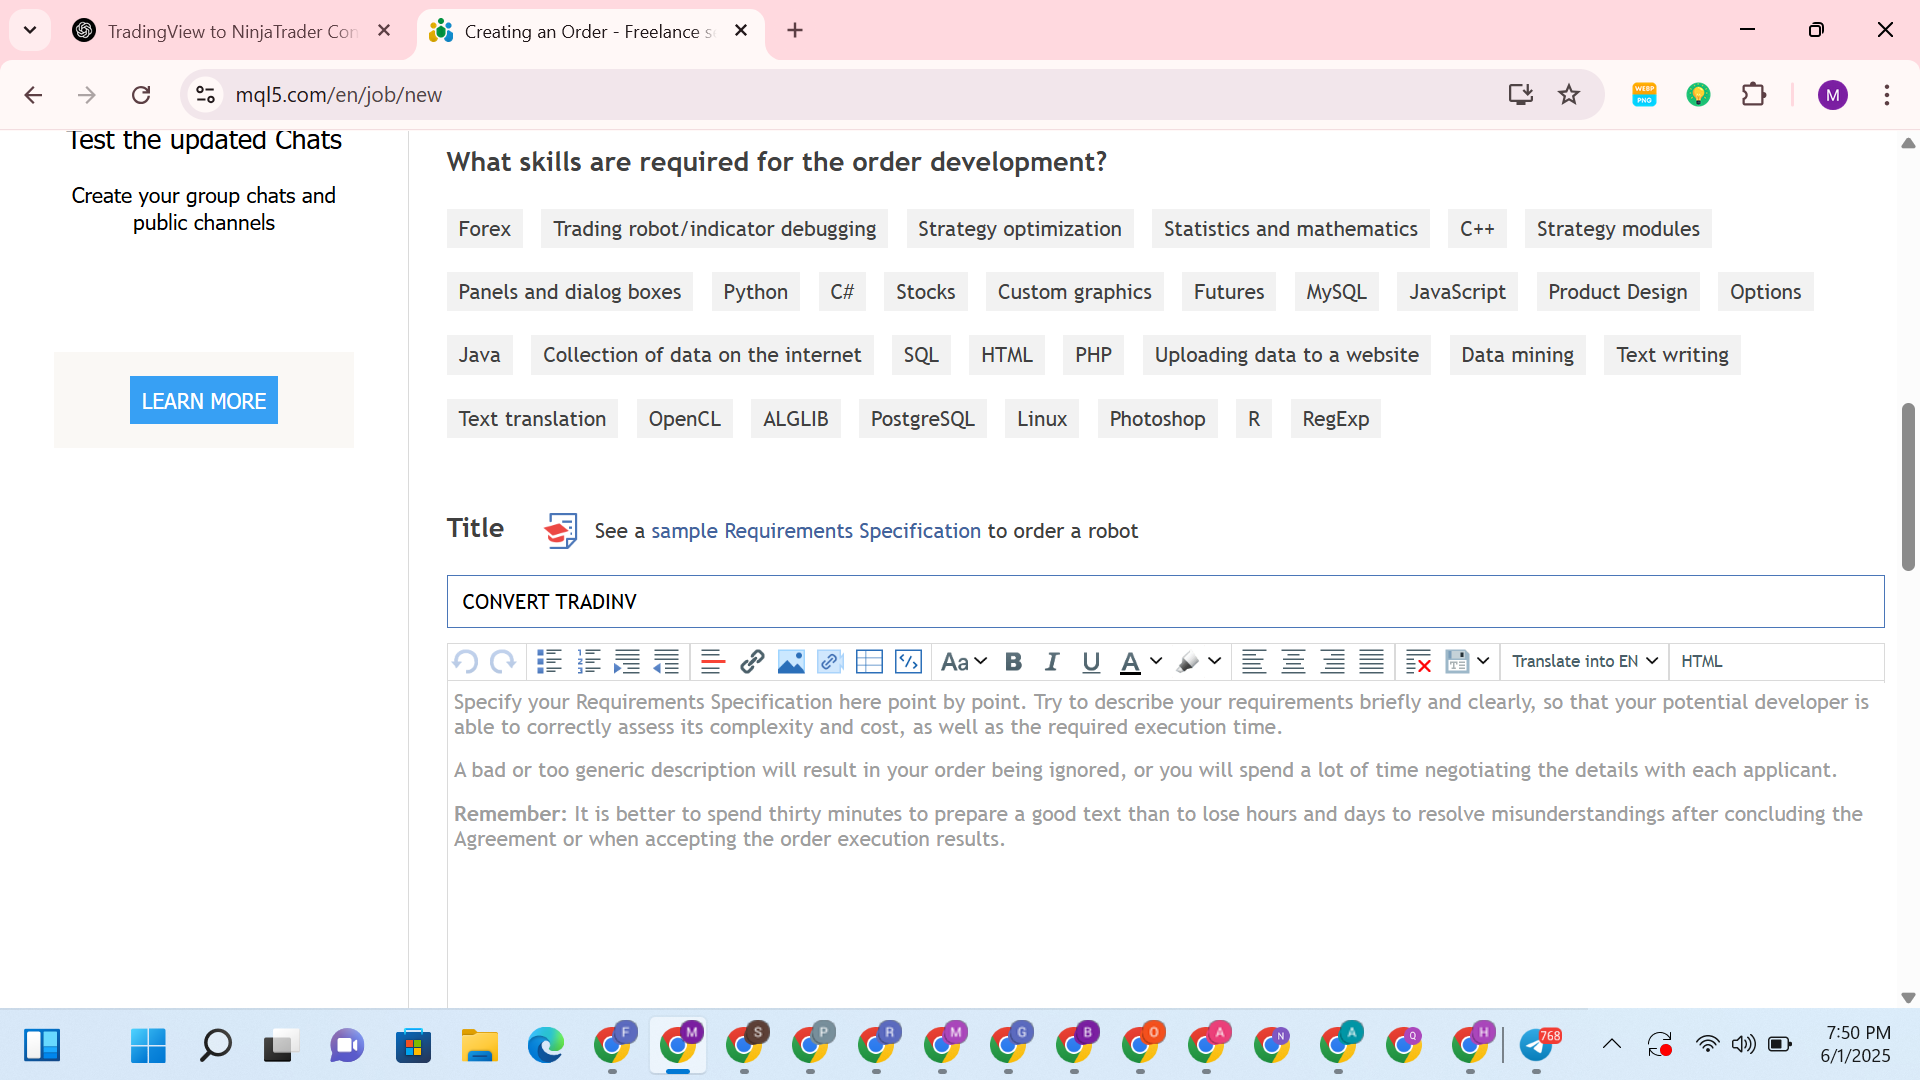Open sample Requirements Specification link
This screenshot has height=1080, width=1920.
[x=816, y=531]
